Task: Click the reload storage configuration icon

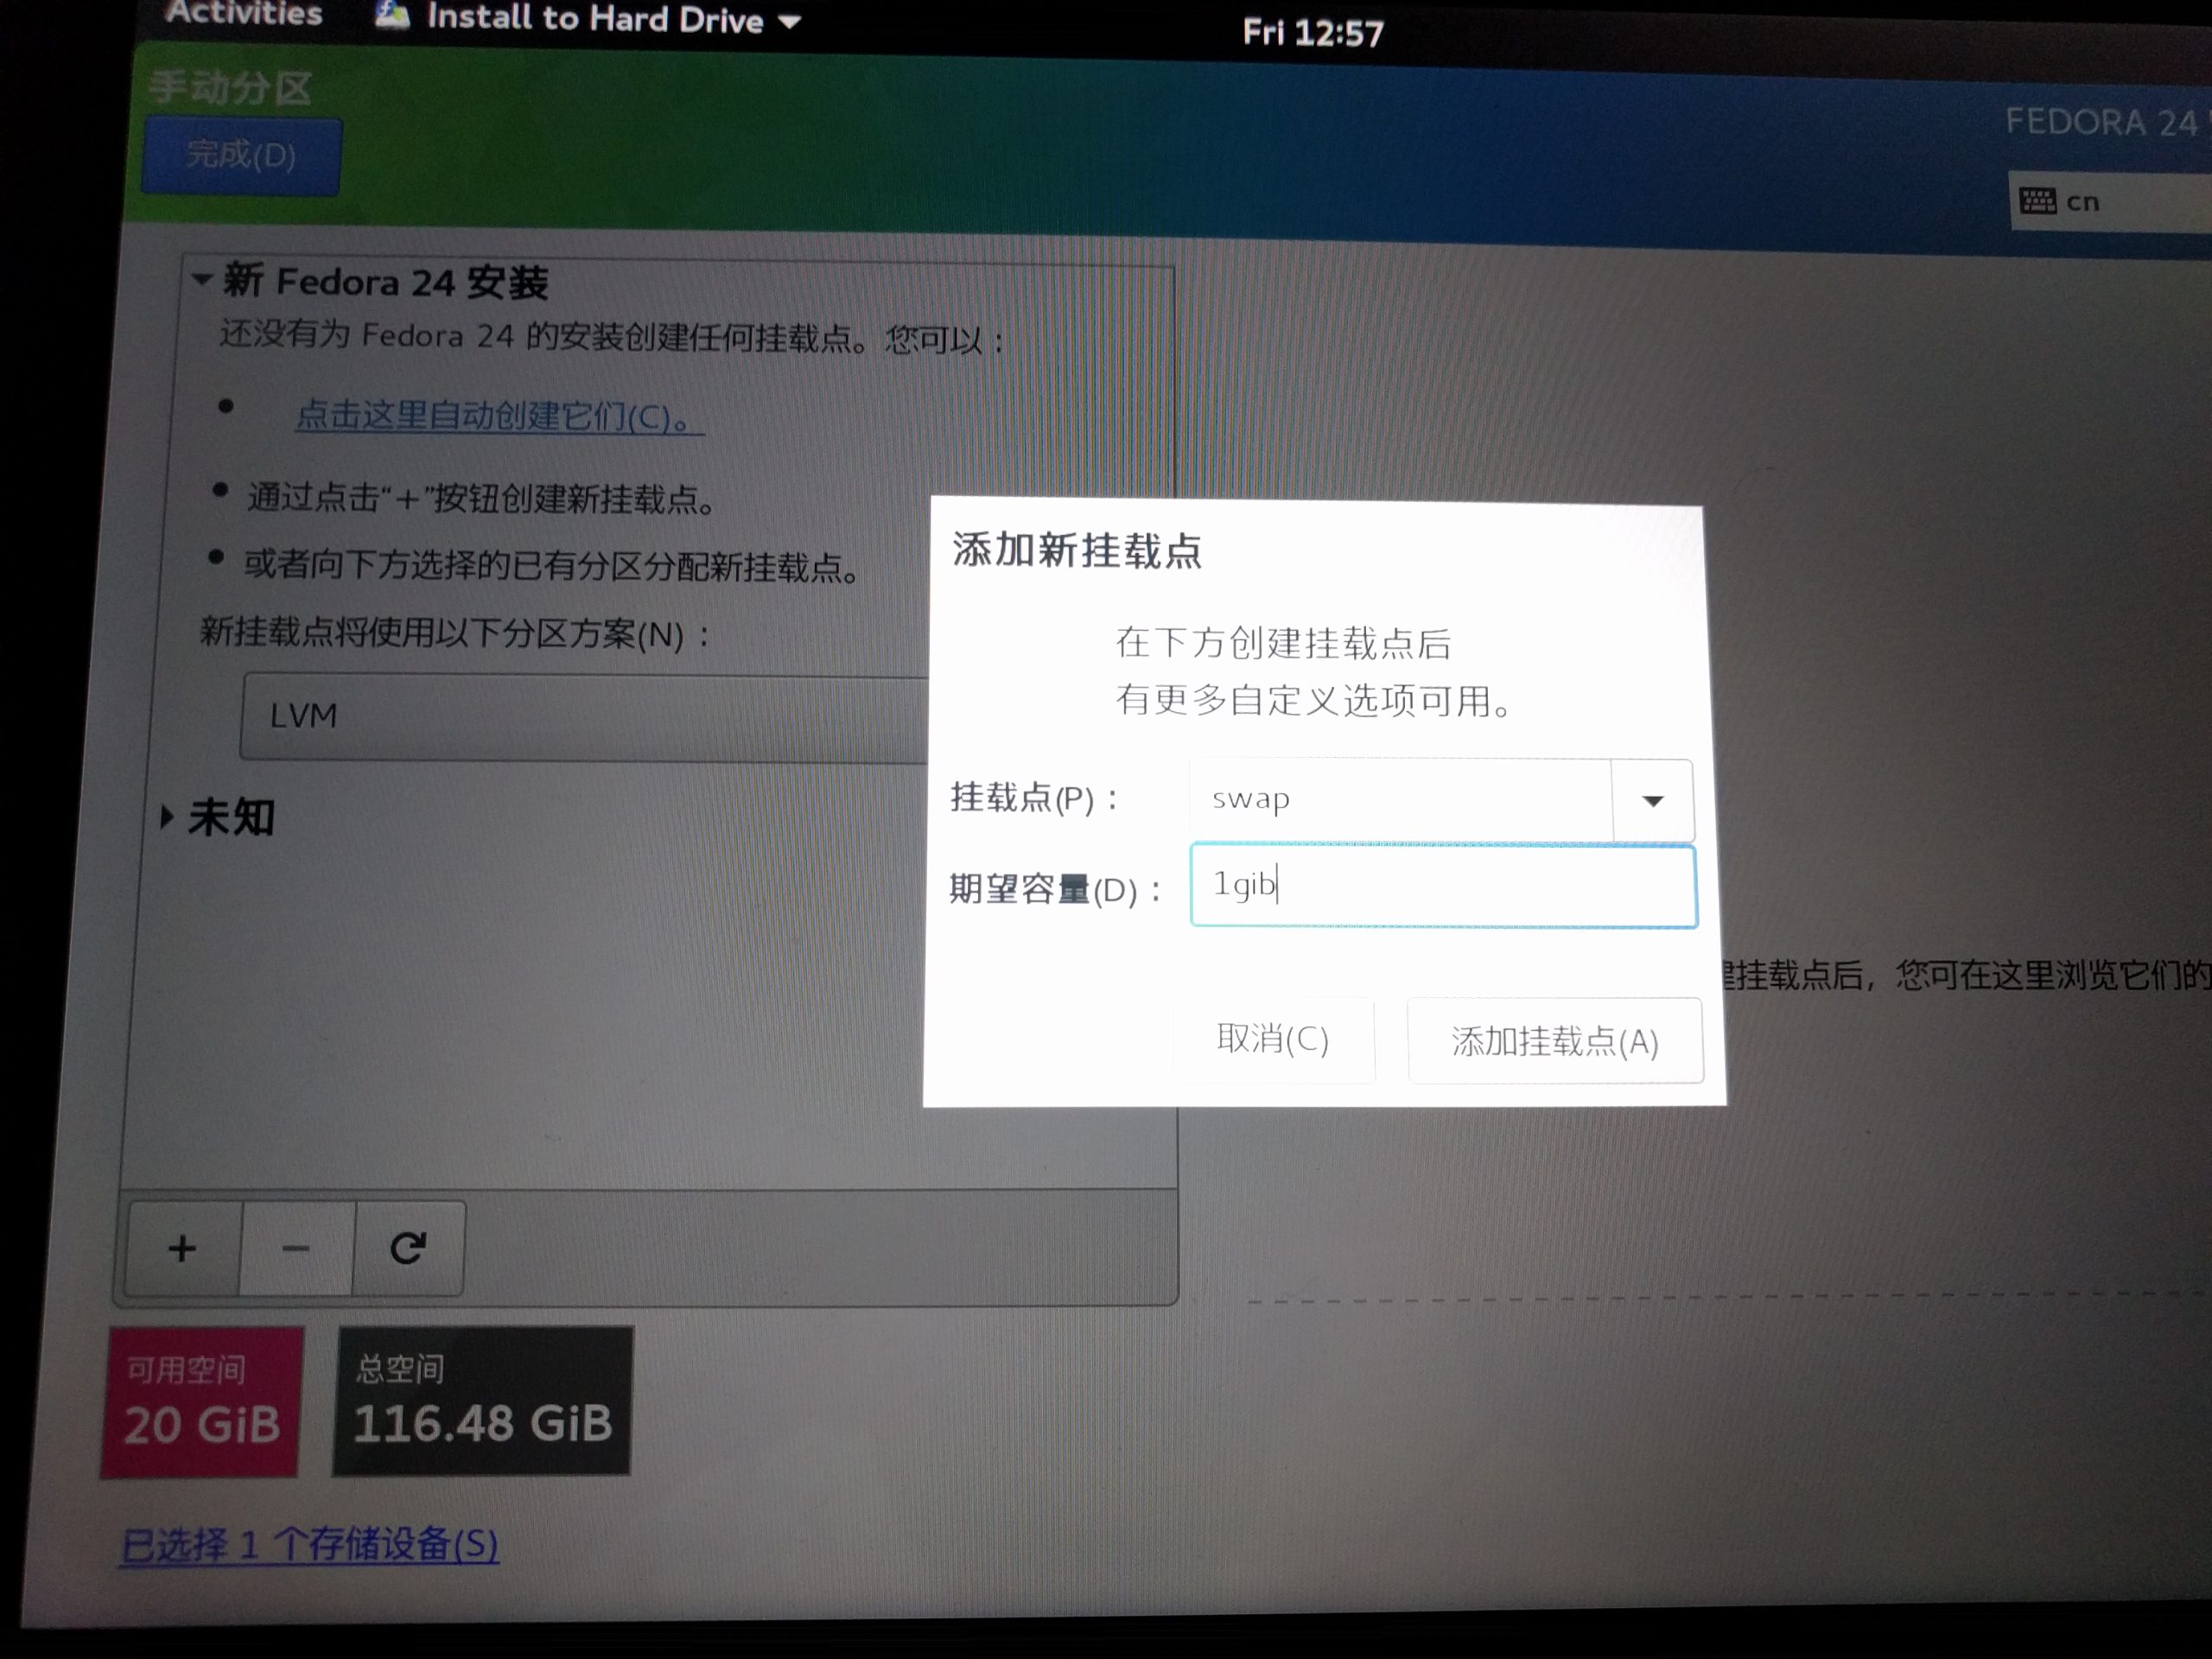Action: [x=408, y=1248]
